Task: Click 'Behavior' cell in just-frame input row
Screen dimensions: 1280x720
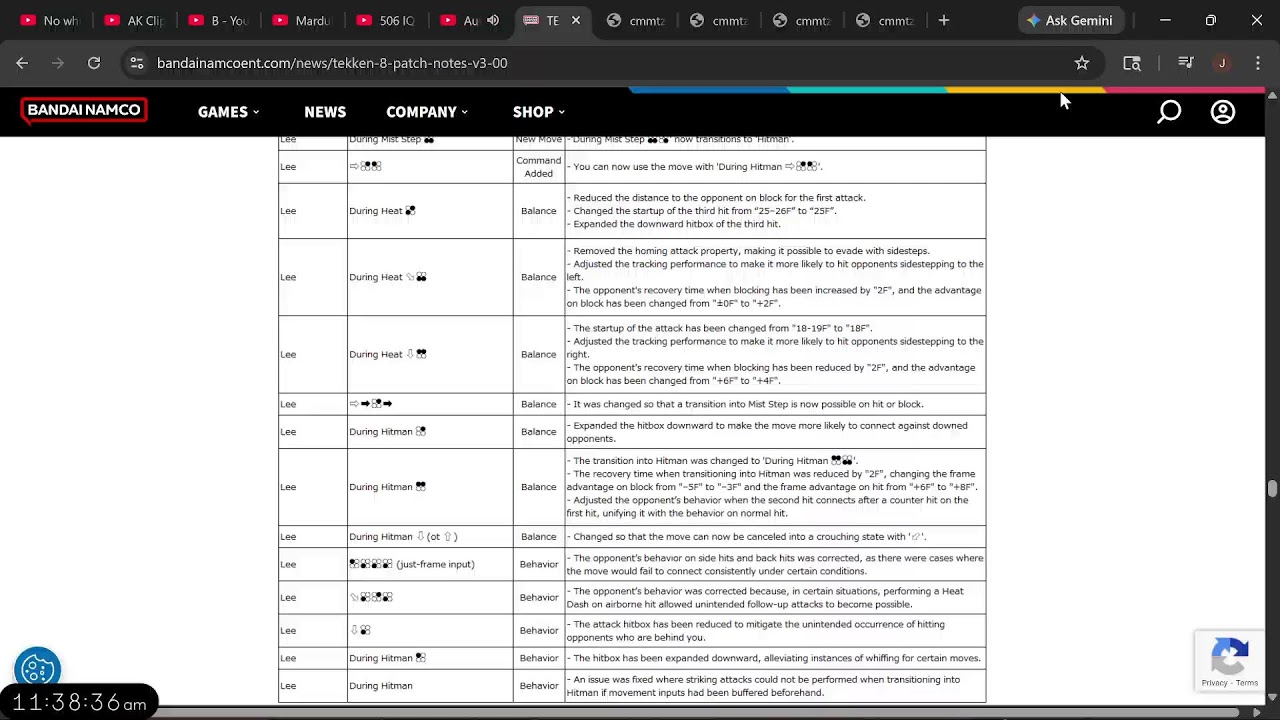Action: [538, 565]
